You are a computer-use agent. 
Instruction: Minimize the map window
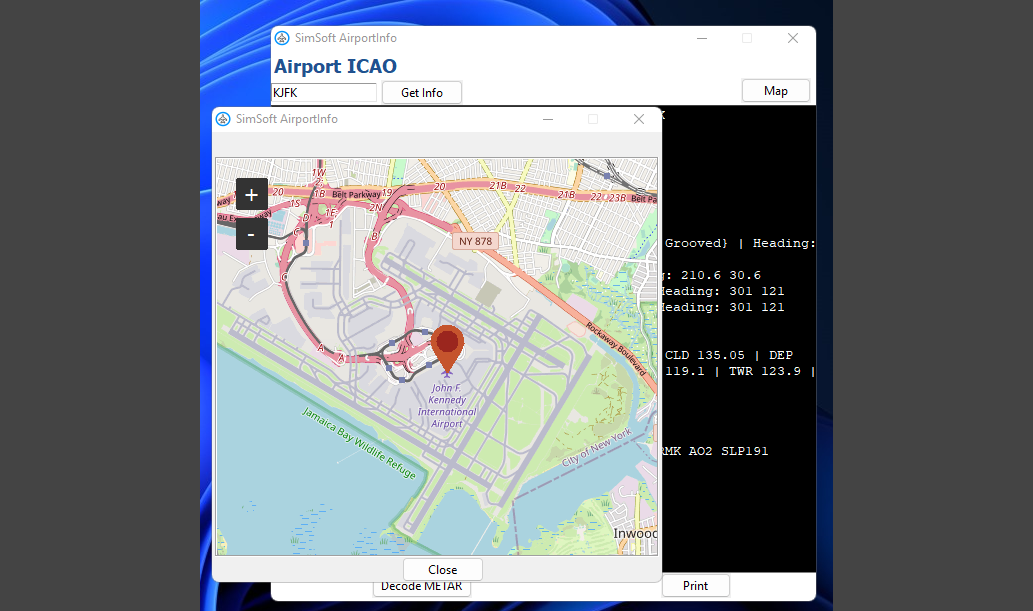click(x=548, y=119)
